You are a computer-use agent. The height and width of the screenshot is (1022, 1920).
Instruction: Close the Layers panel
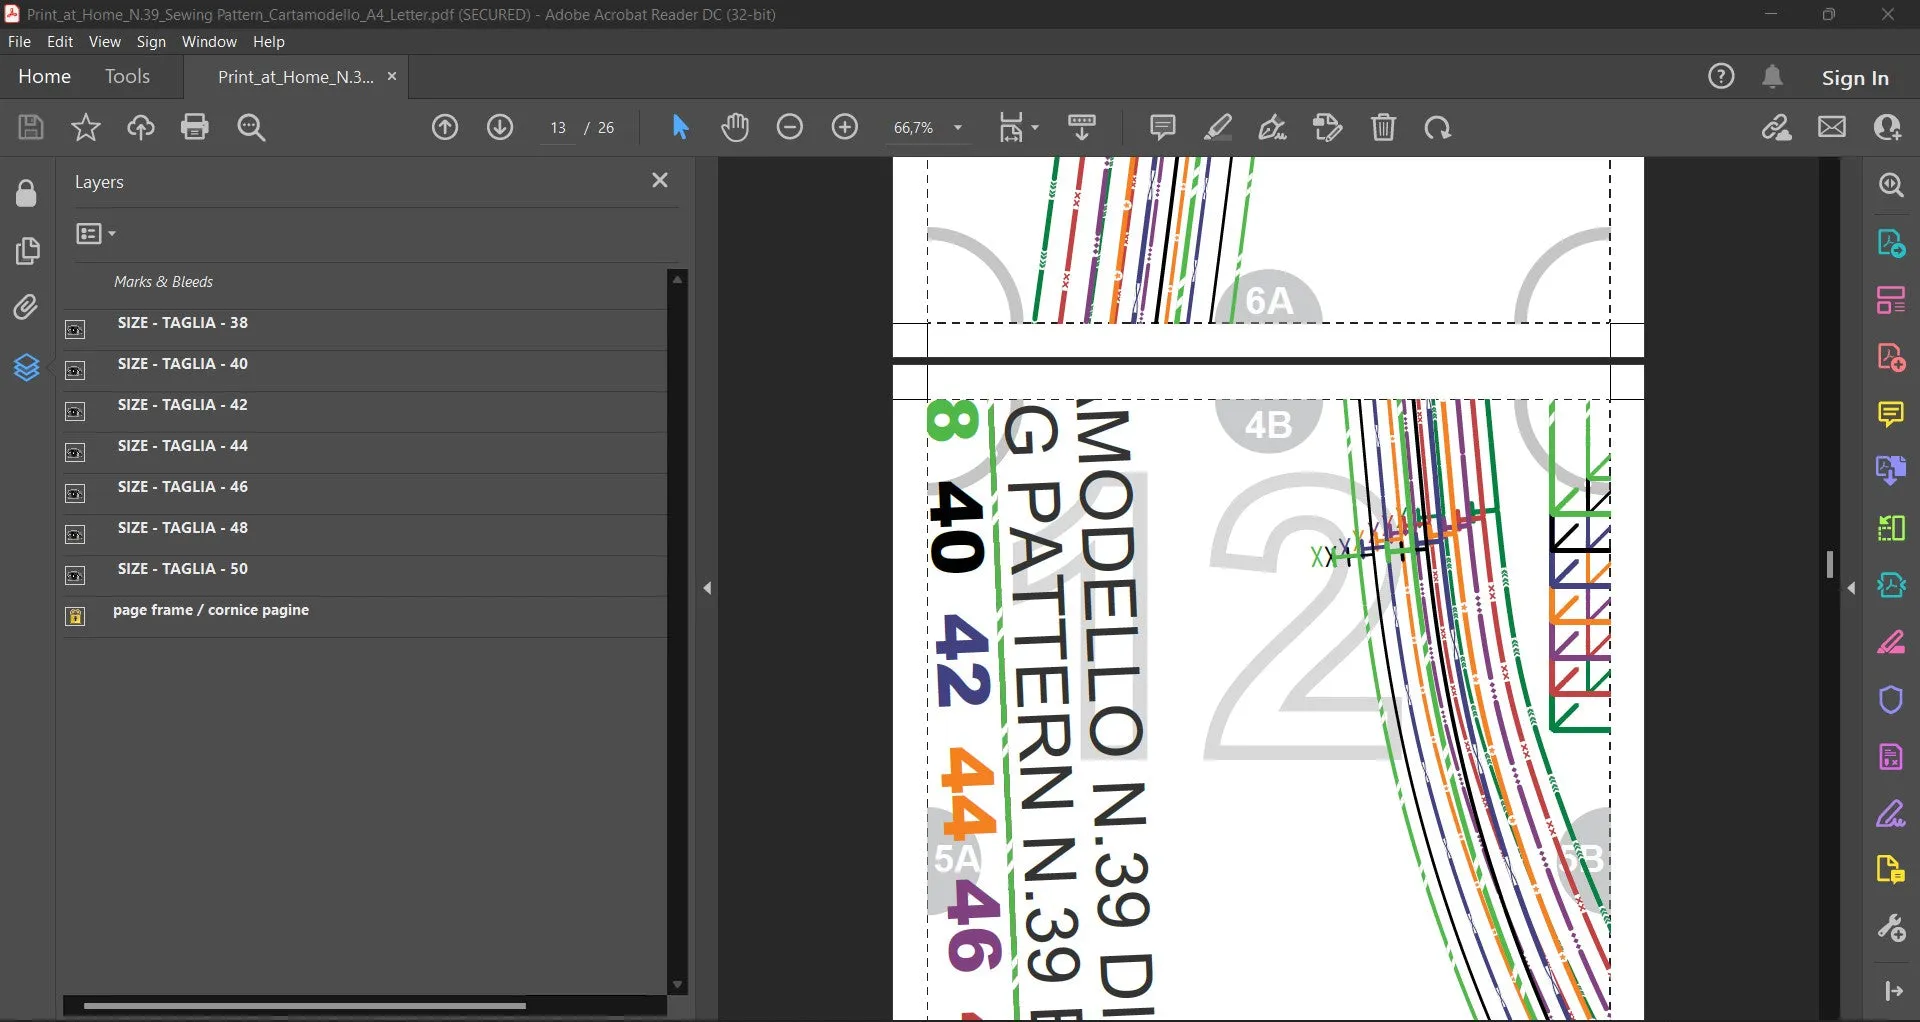(x=660, y=180)
